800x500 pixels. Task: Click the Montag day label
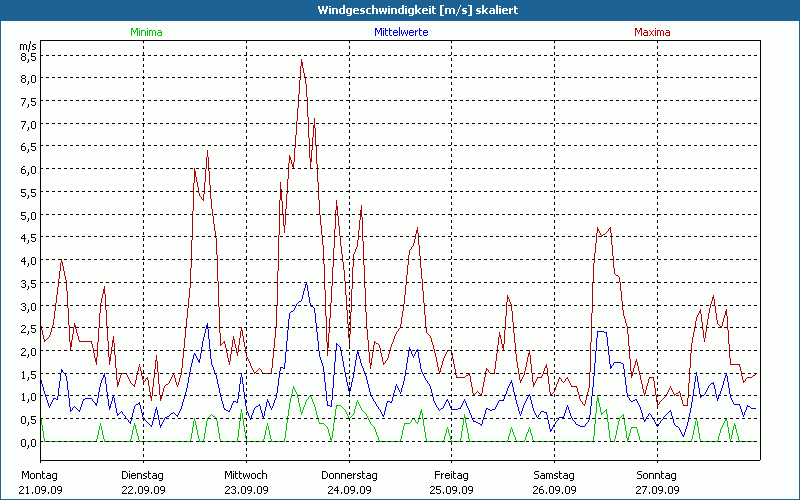tap(39, 476)
